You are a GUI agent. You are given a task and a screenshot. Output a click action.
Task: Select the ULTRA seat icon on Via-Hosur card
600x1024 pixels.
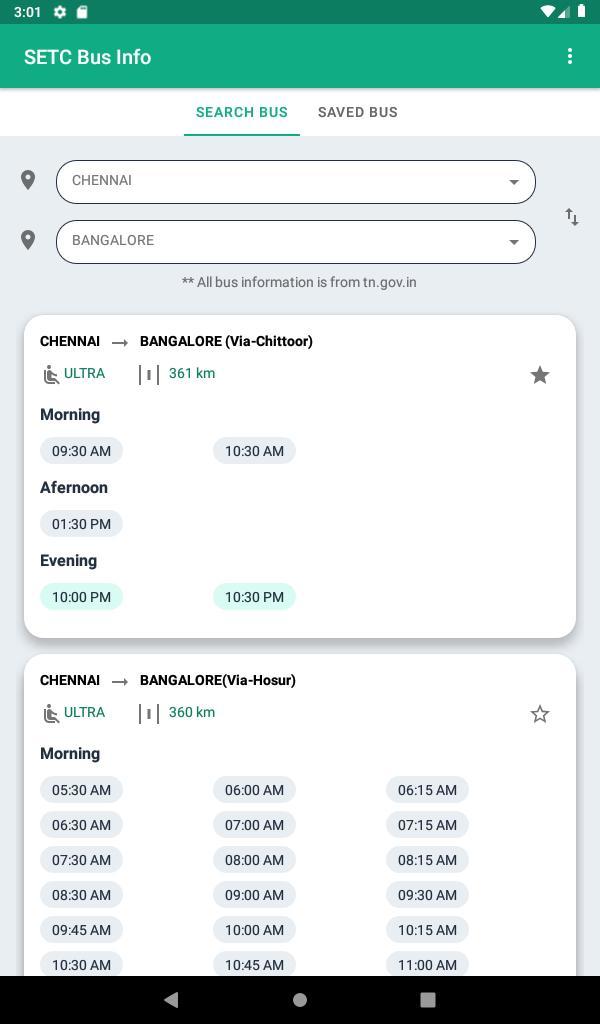49,712
